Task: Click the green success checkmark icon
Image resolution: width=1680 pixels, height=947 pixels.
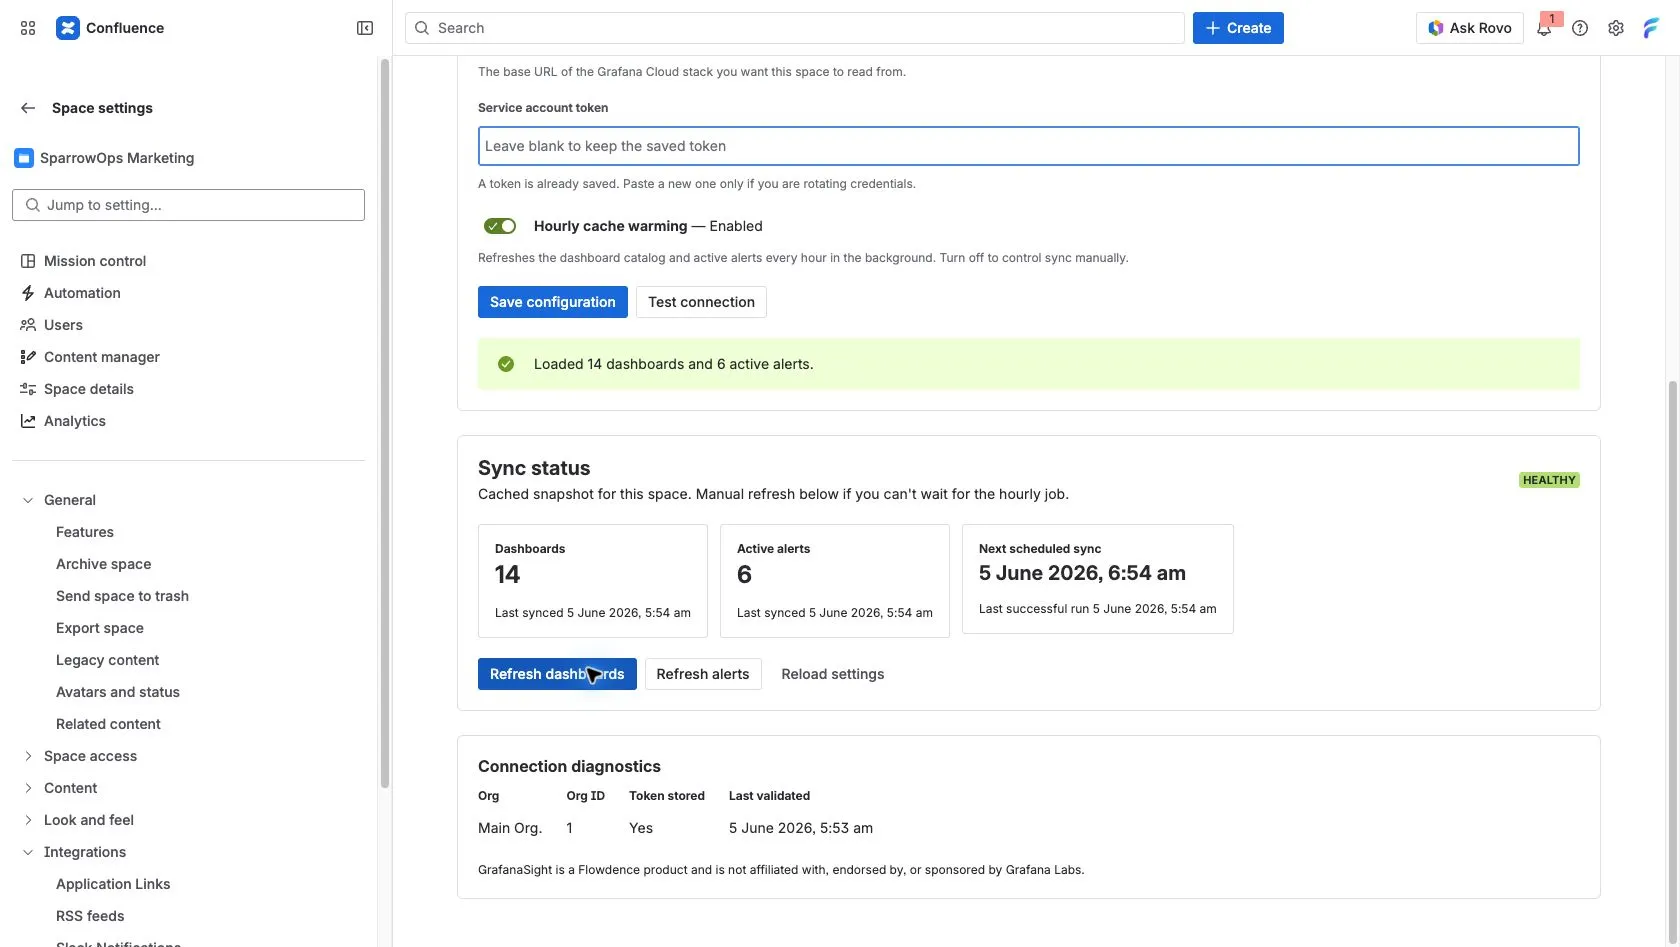Action: (x=506, y=364)
